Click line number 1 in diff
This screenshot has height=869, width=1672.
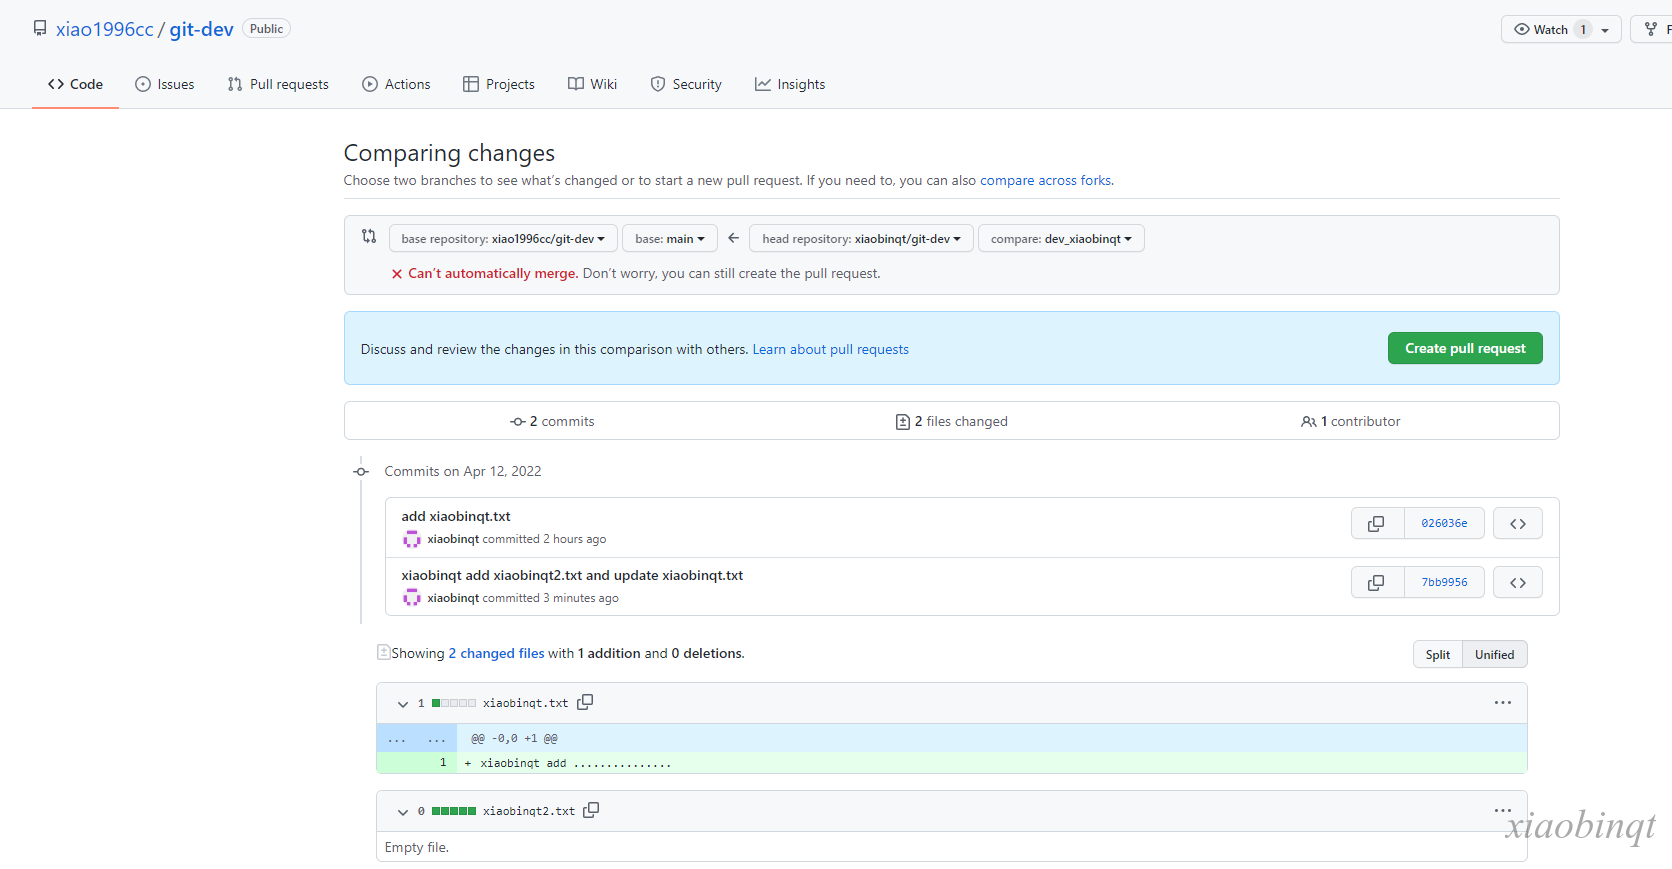pyautogui.click(x=443, y=762)
